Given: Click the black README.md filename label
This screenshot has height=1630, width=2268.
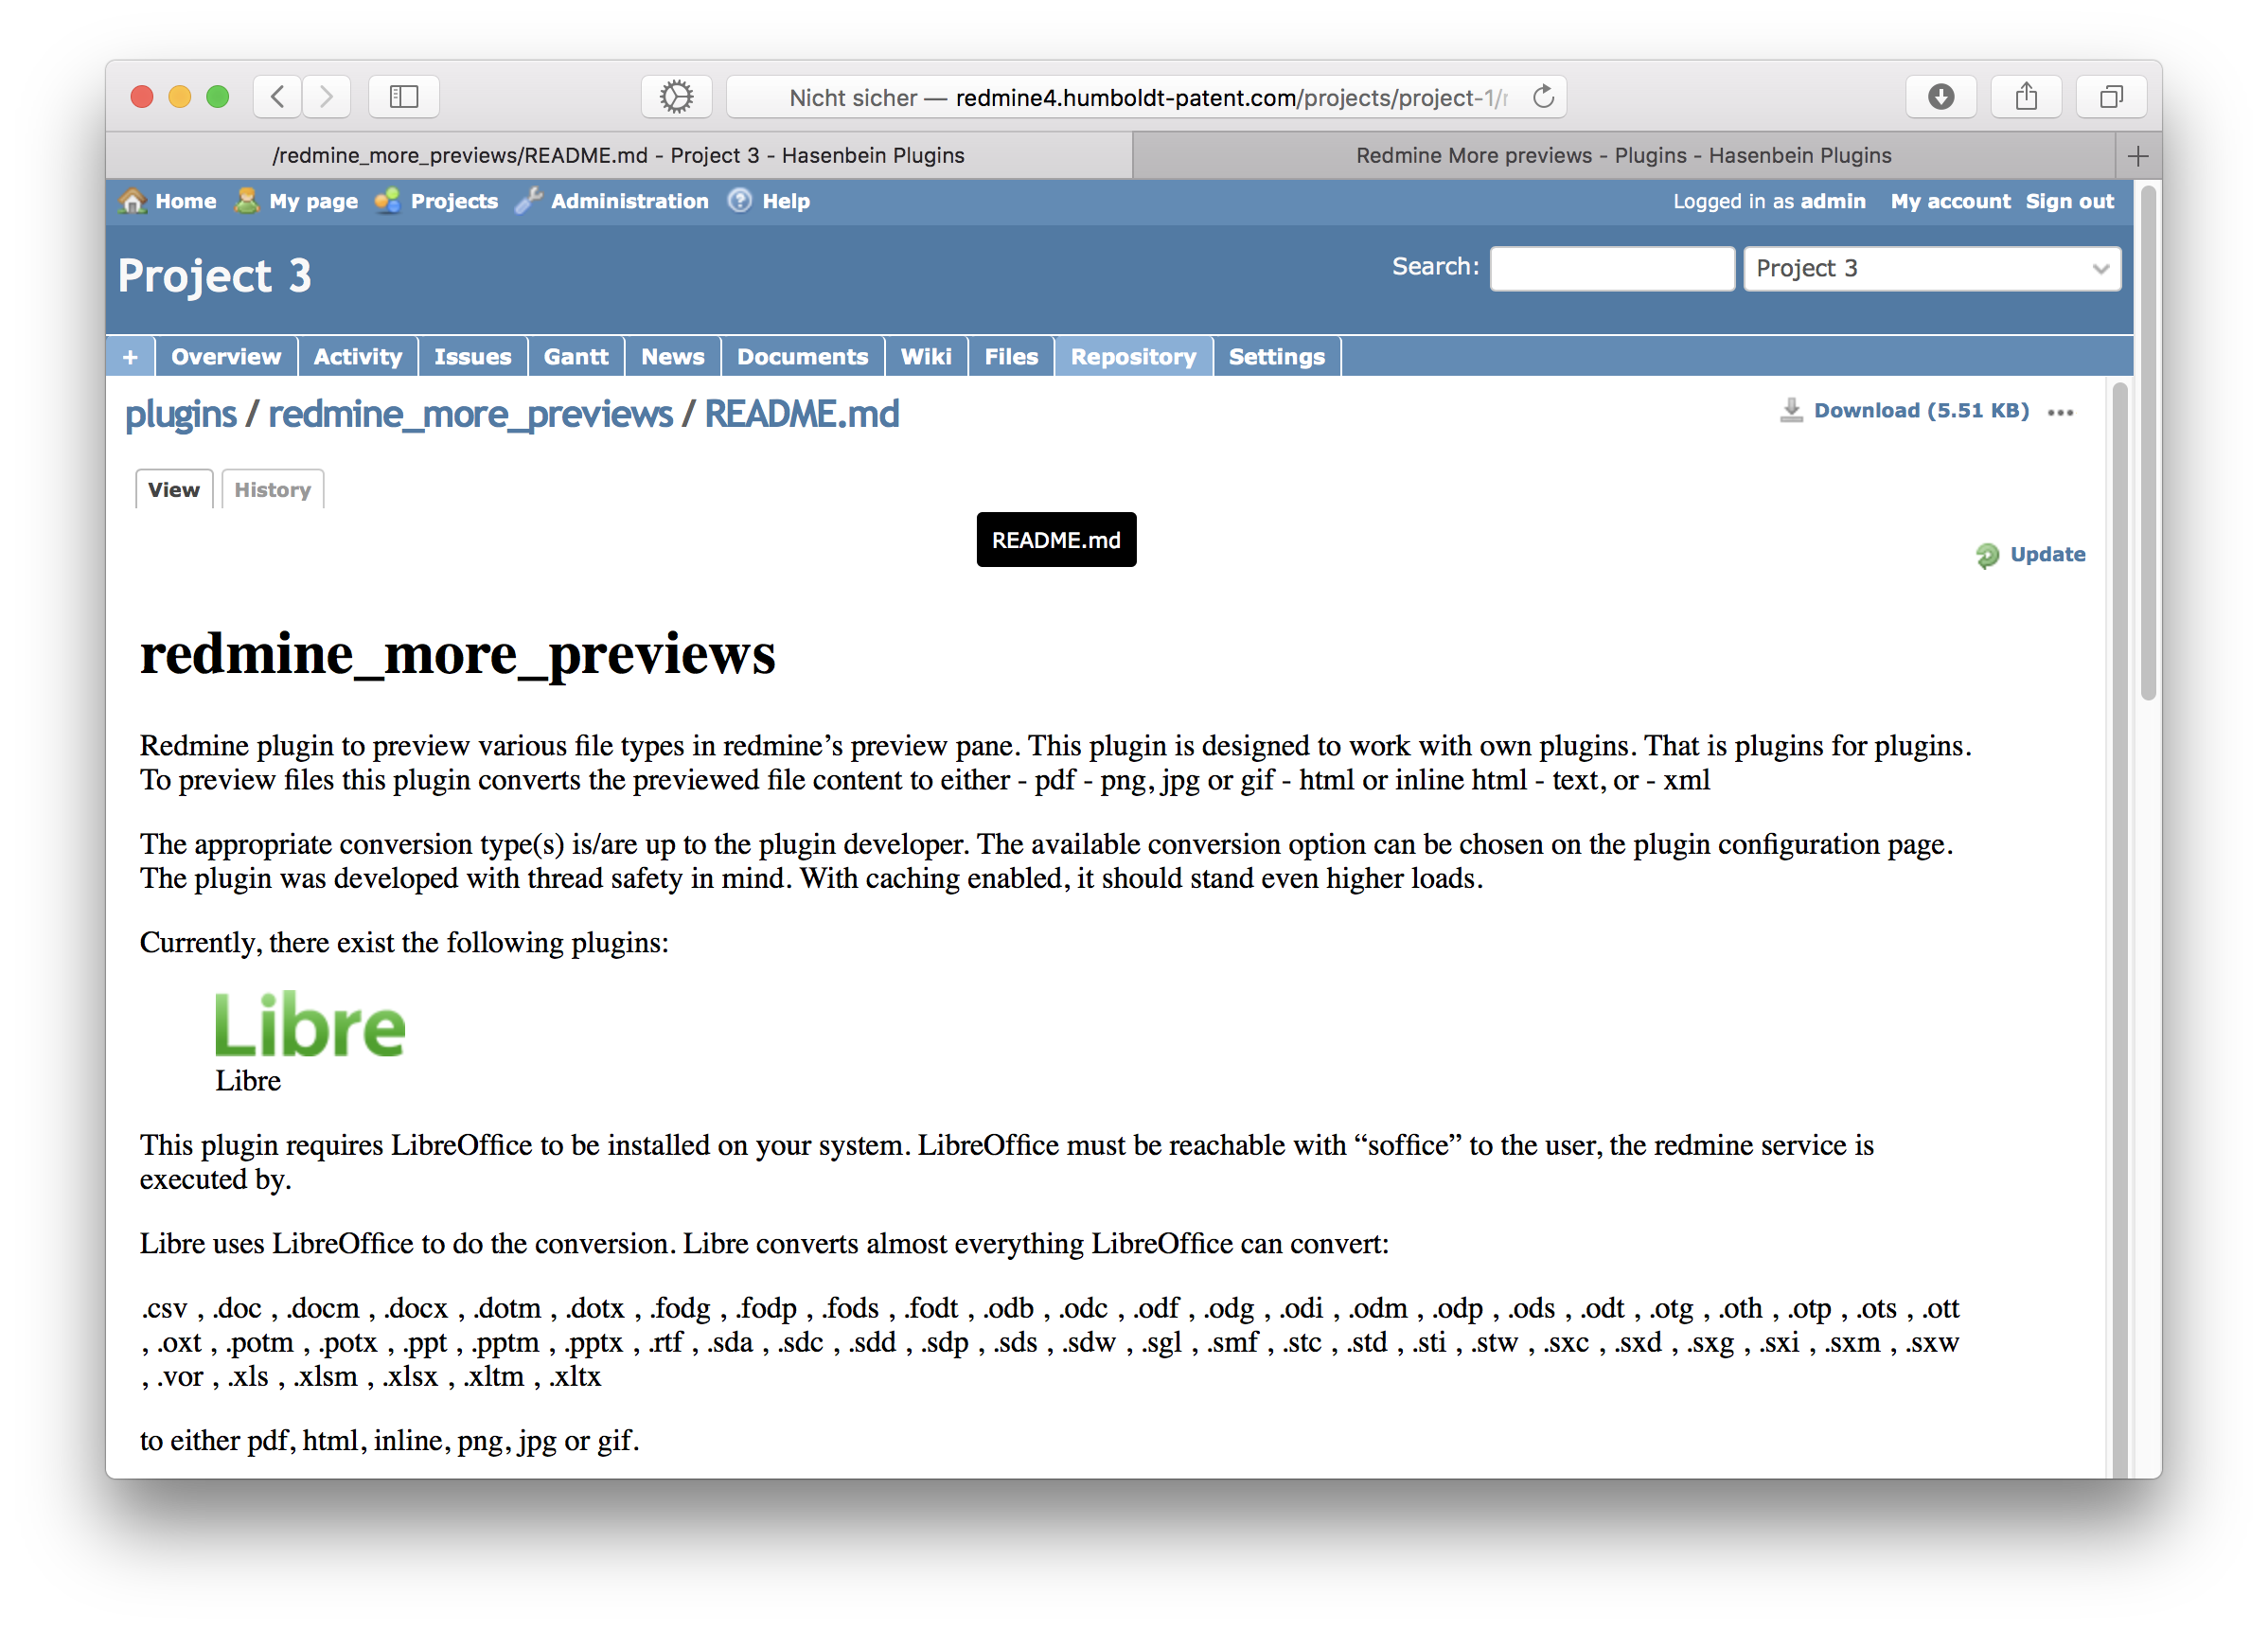Looking at the screenshot, I should (1056, 540).
